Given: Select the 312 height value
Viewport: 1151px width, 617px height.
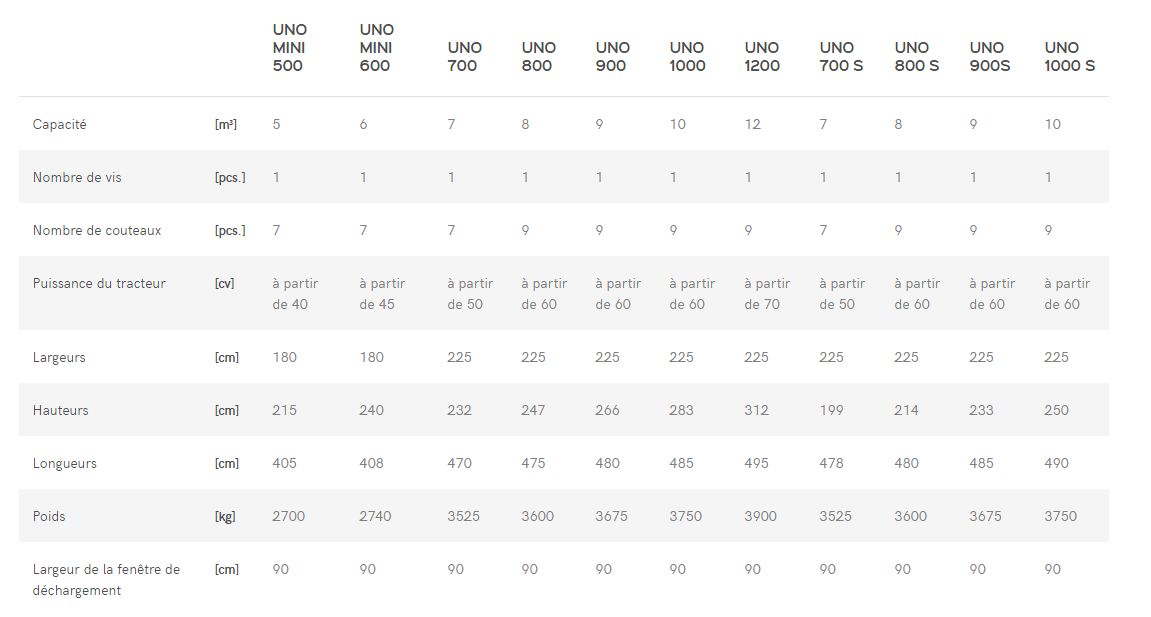Looking at the screenshot, I should (757, 411).
